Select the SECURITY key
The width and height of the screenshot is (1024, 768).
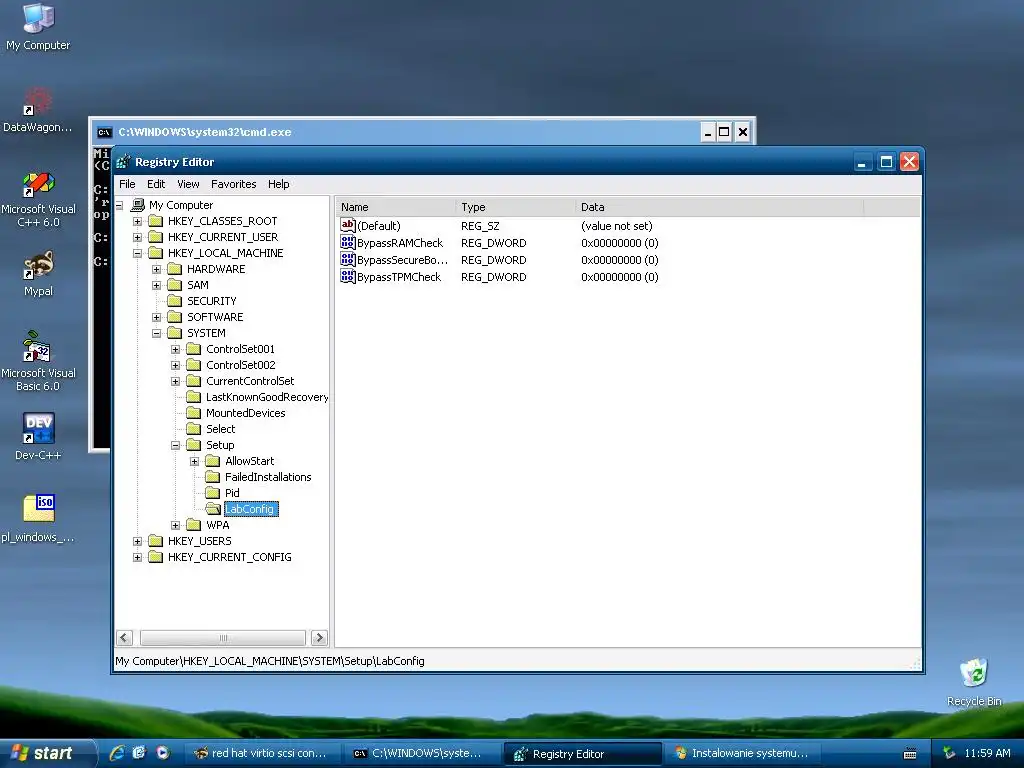tap(212, 301)
